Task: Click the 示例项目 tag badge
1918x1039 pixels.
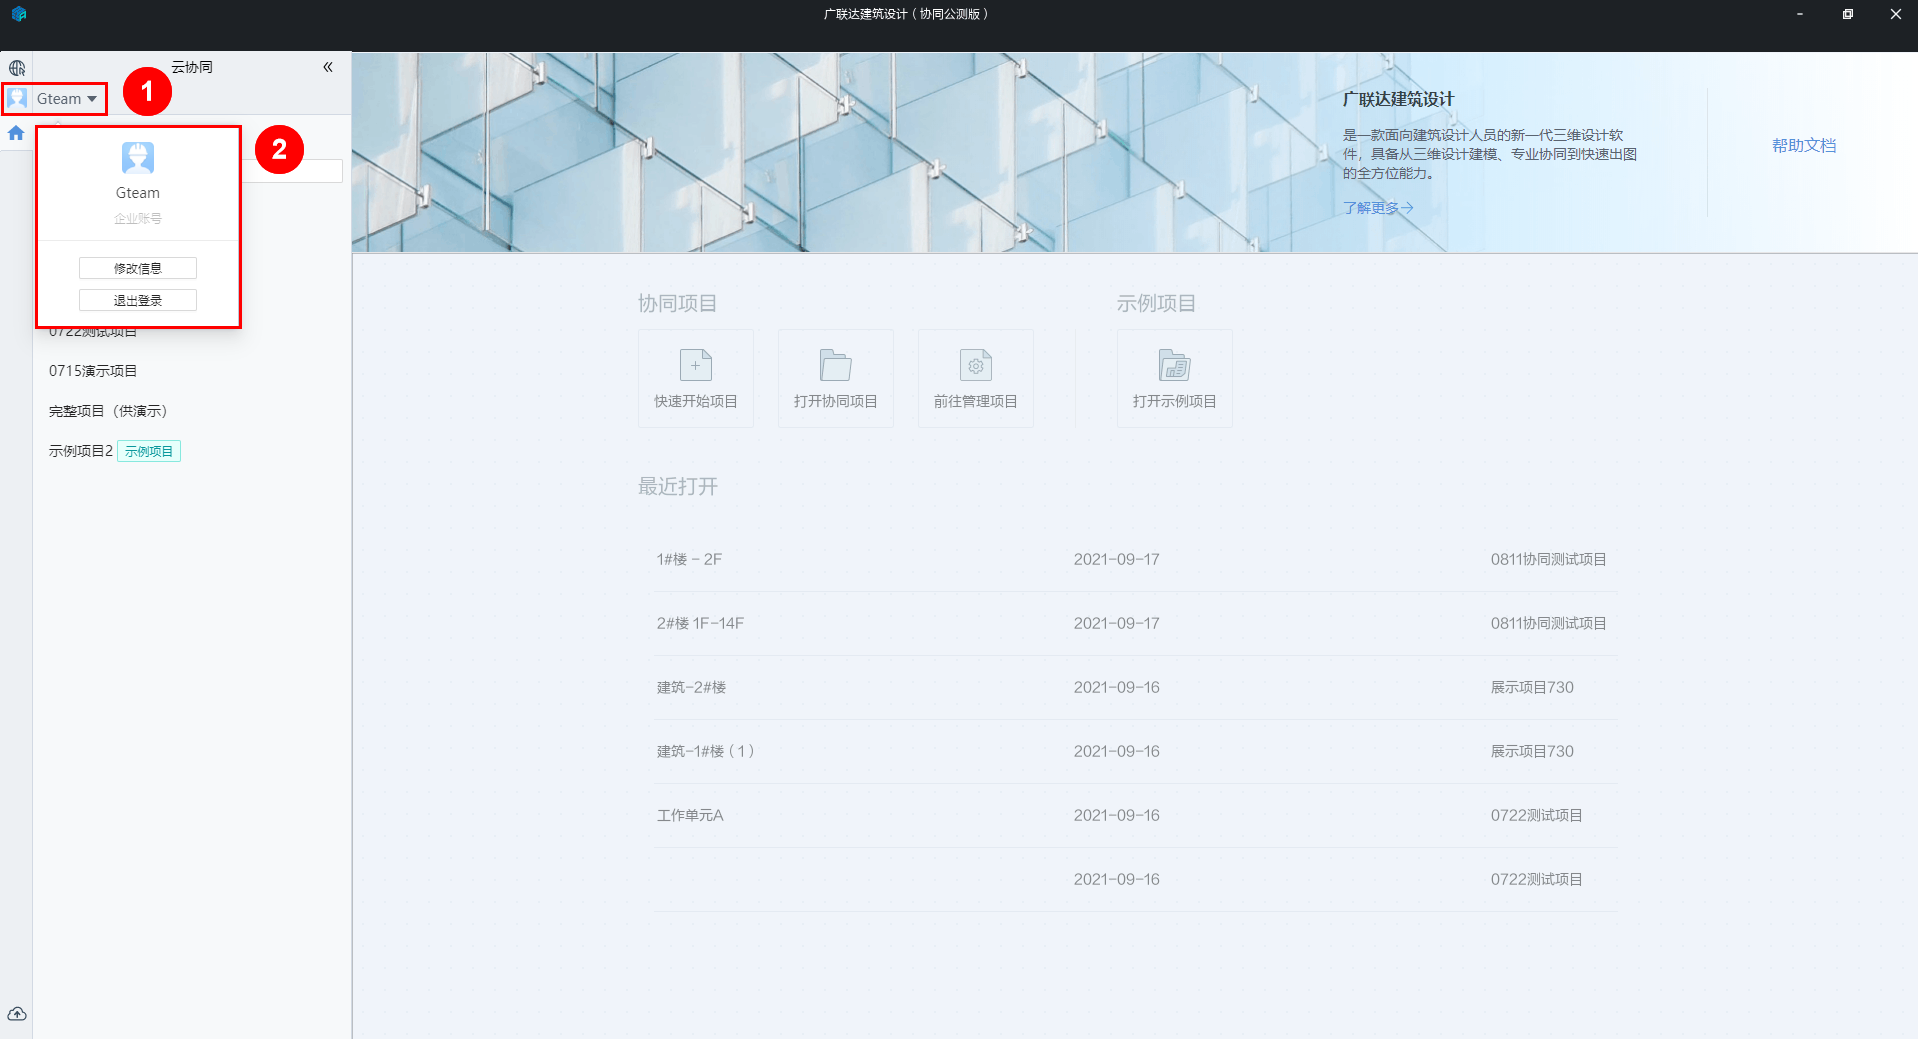Action: coord(149,451)
